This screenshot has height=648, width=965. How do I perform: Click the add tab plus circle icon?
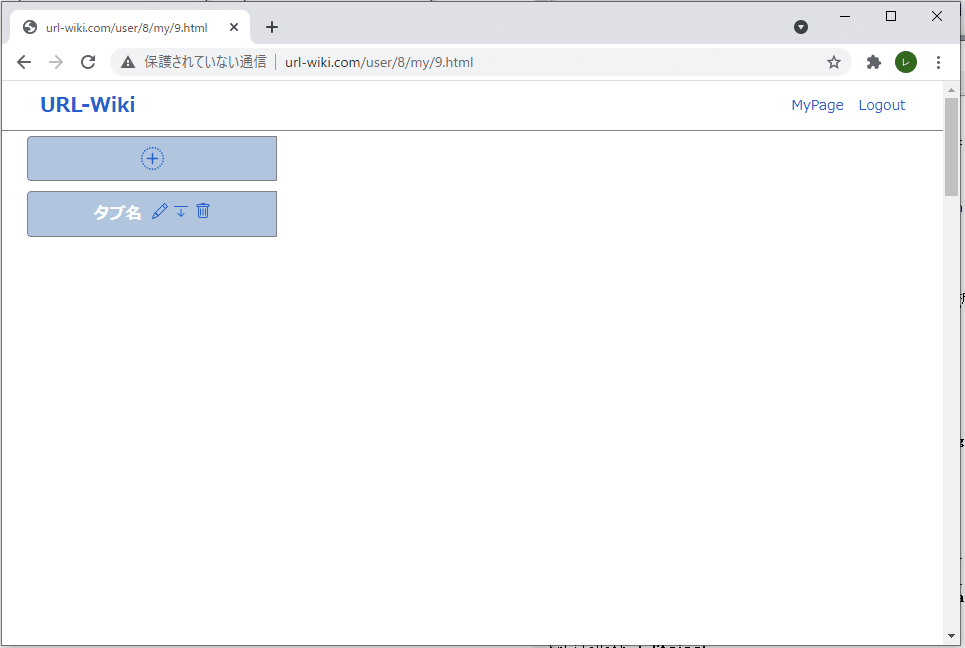pyautogui.click(x=152, y=159)
